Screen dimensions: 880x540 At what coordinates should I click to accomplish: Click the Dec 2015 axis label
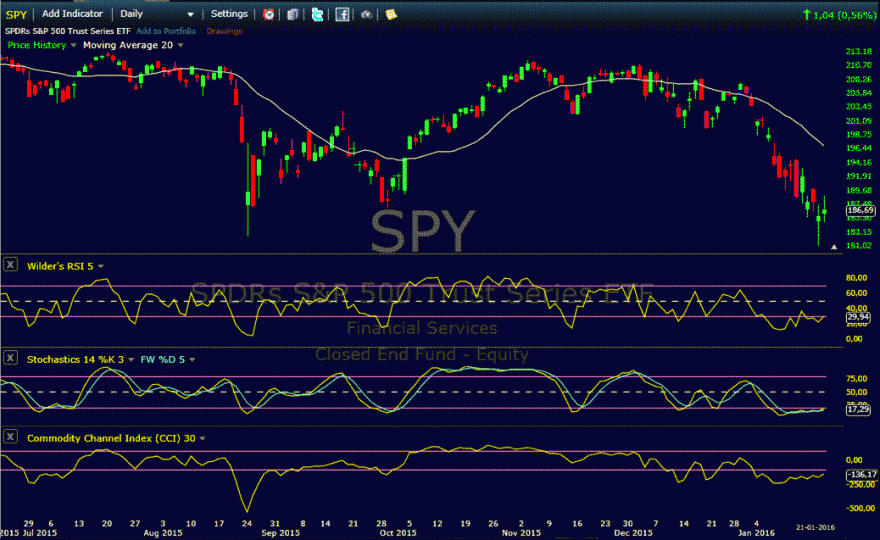click(x=633, y=533)
